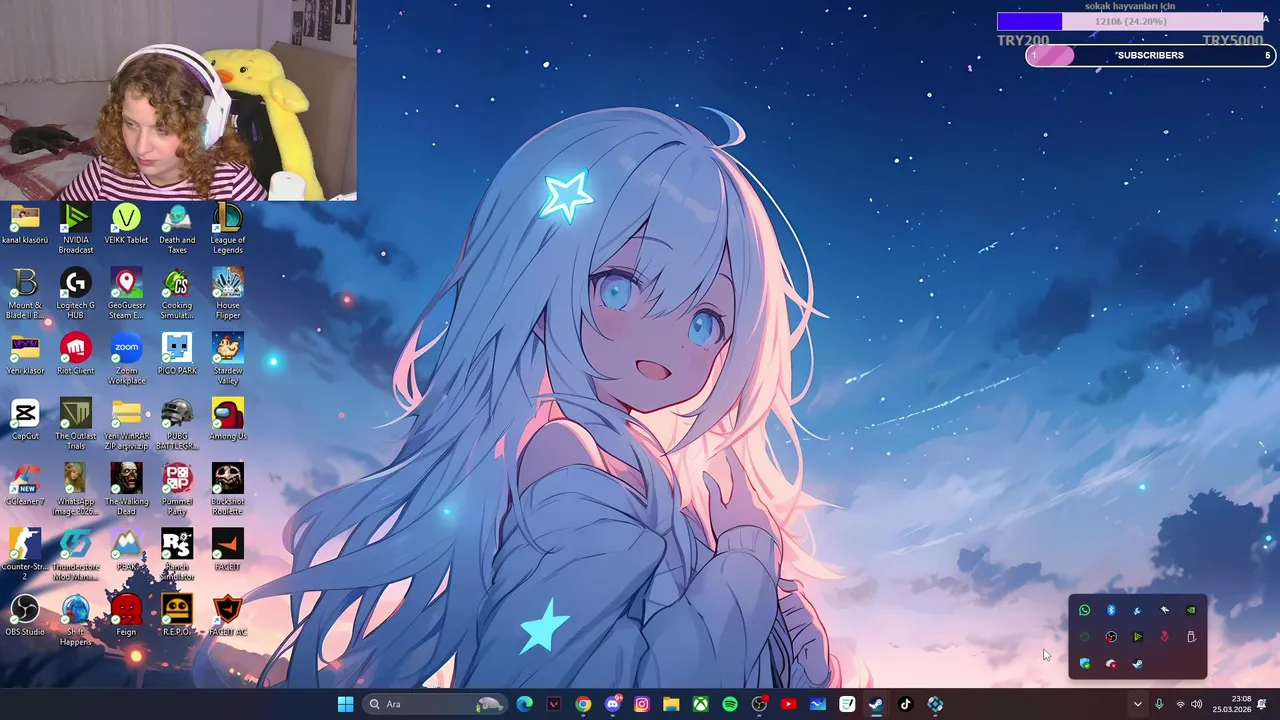
Task: Select the Yeni WinRAR ZIP arşivi file
Action: click(126, 425)
